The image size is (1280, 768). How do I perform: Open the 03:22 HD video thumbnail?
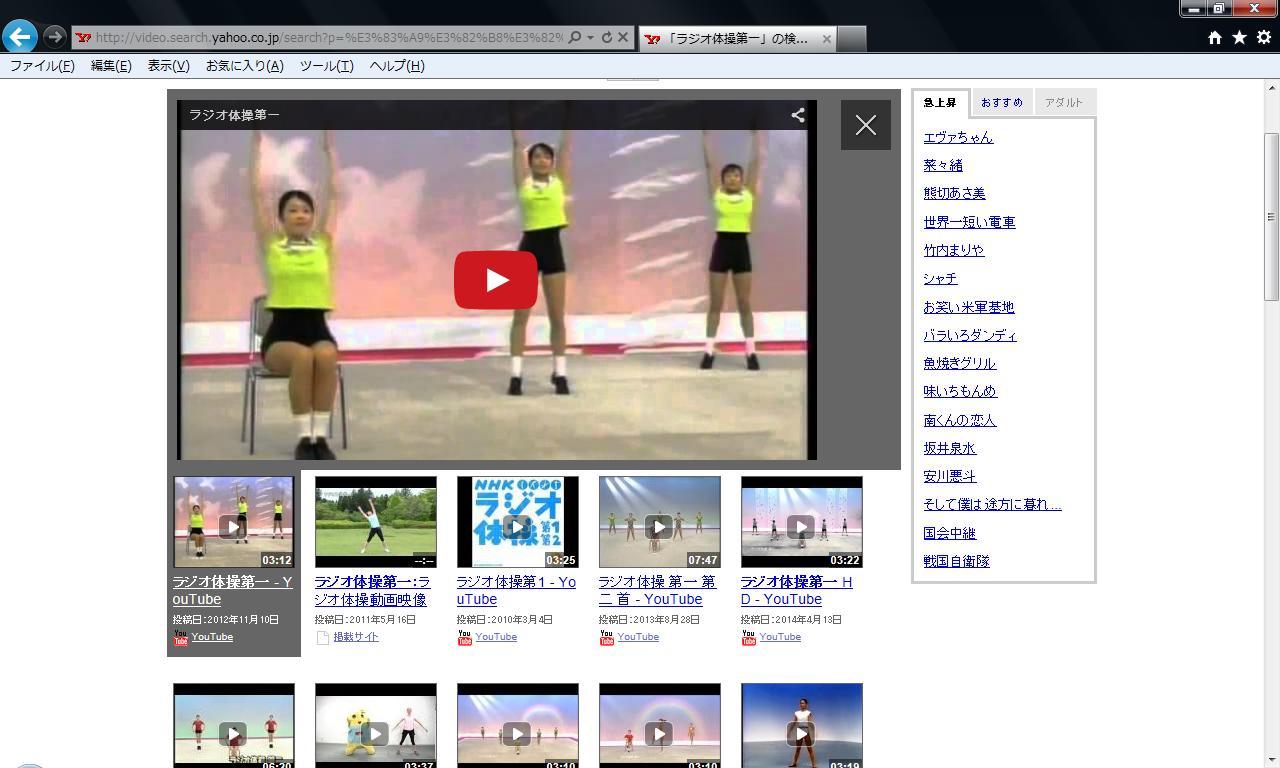[x=802, y=522]
